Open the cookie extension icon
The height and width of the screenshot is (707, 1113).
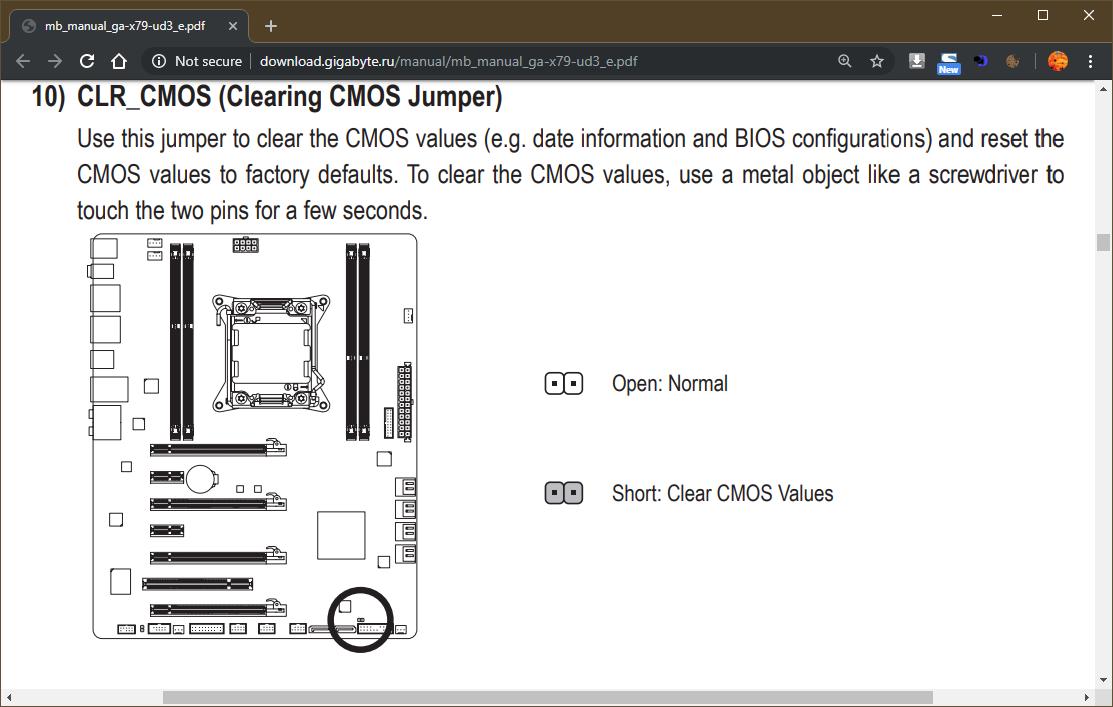coord(1013,61)
